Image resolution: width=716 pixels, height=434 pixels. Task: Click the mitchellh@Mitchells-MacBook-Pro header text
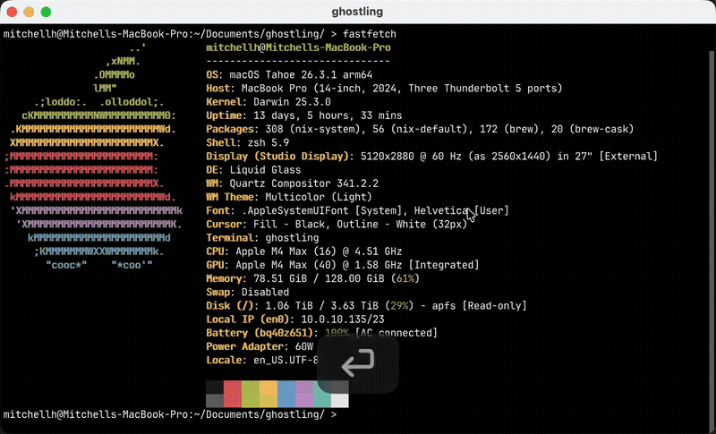point(298,47)
